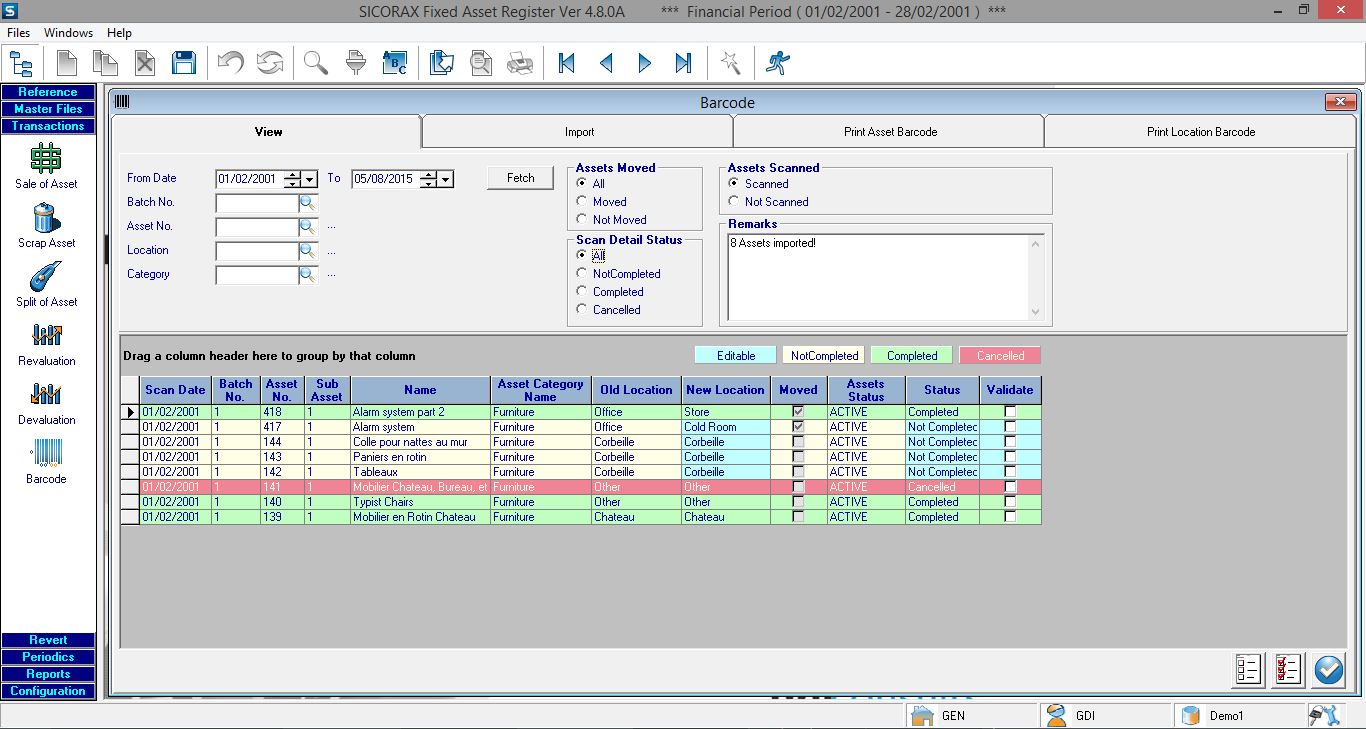Open Asset No. lookup magnifier
Image resolution: width=1366 pixels, height=729 pixels.
(x=308, y=227)
